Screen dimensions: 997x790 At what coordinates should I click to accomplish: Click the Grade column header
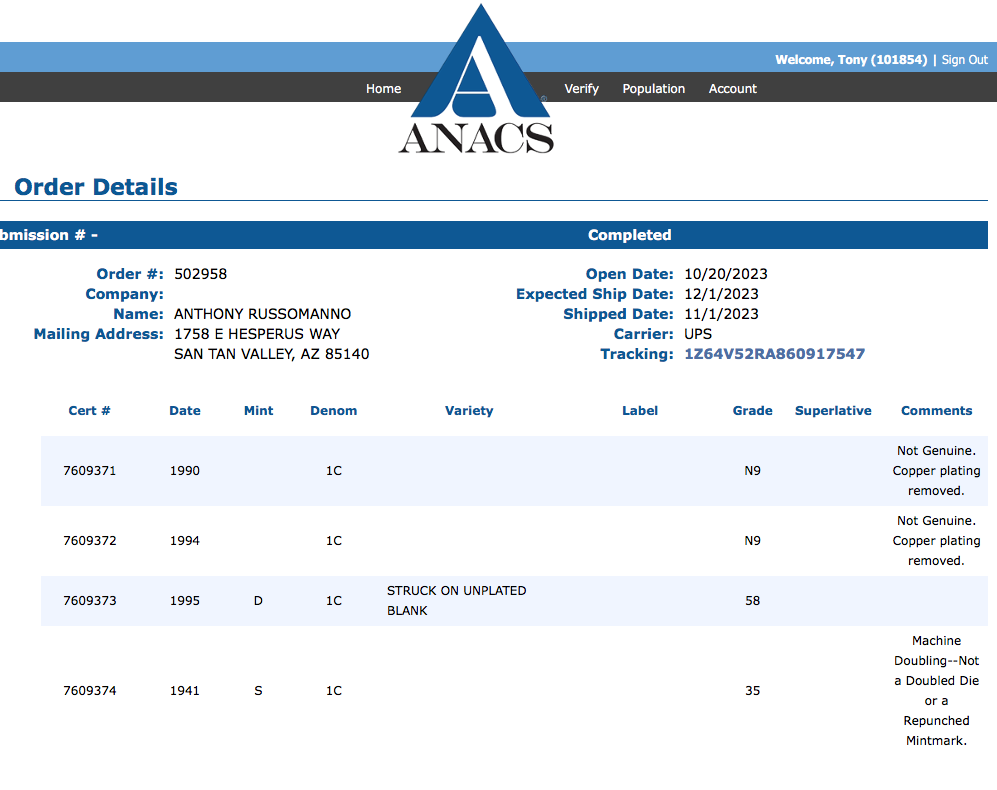[752, 411]
